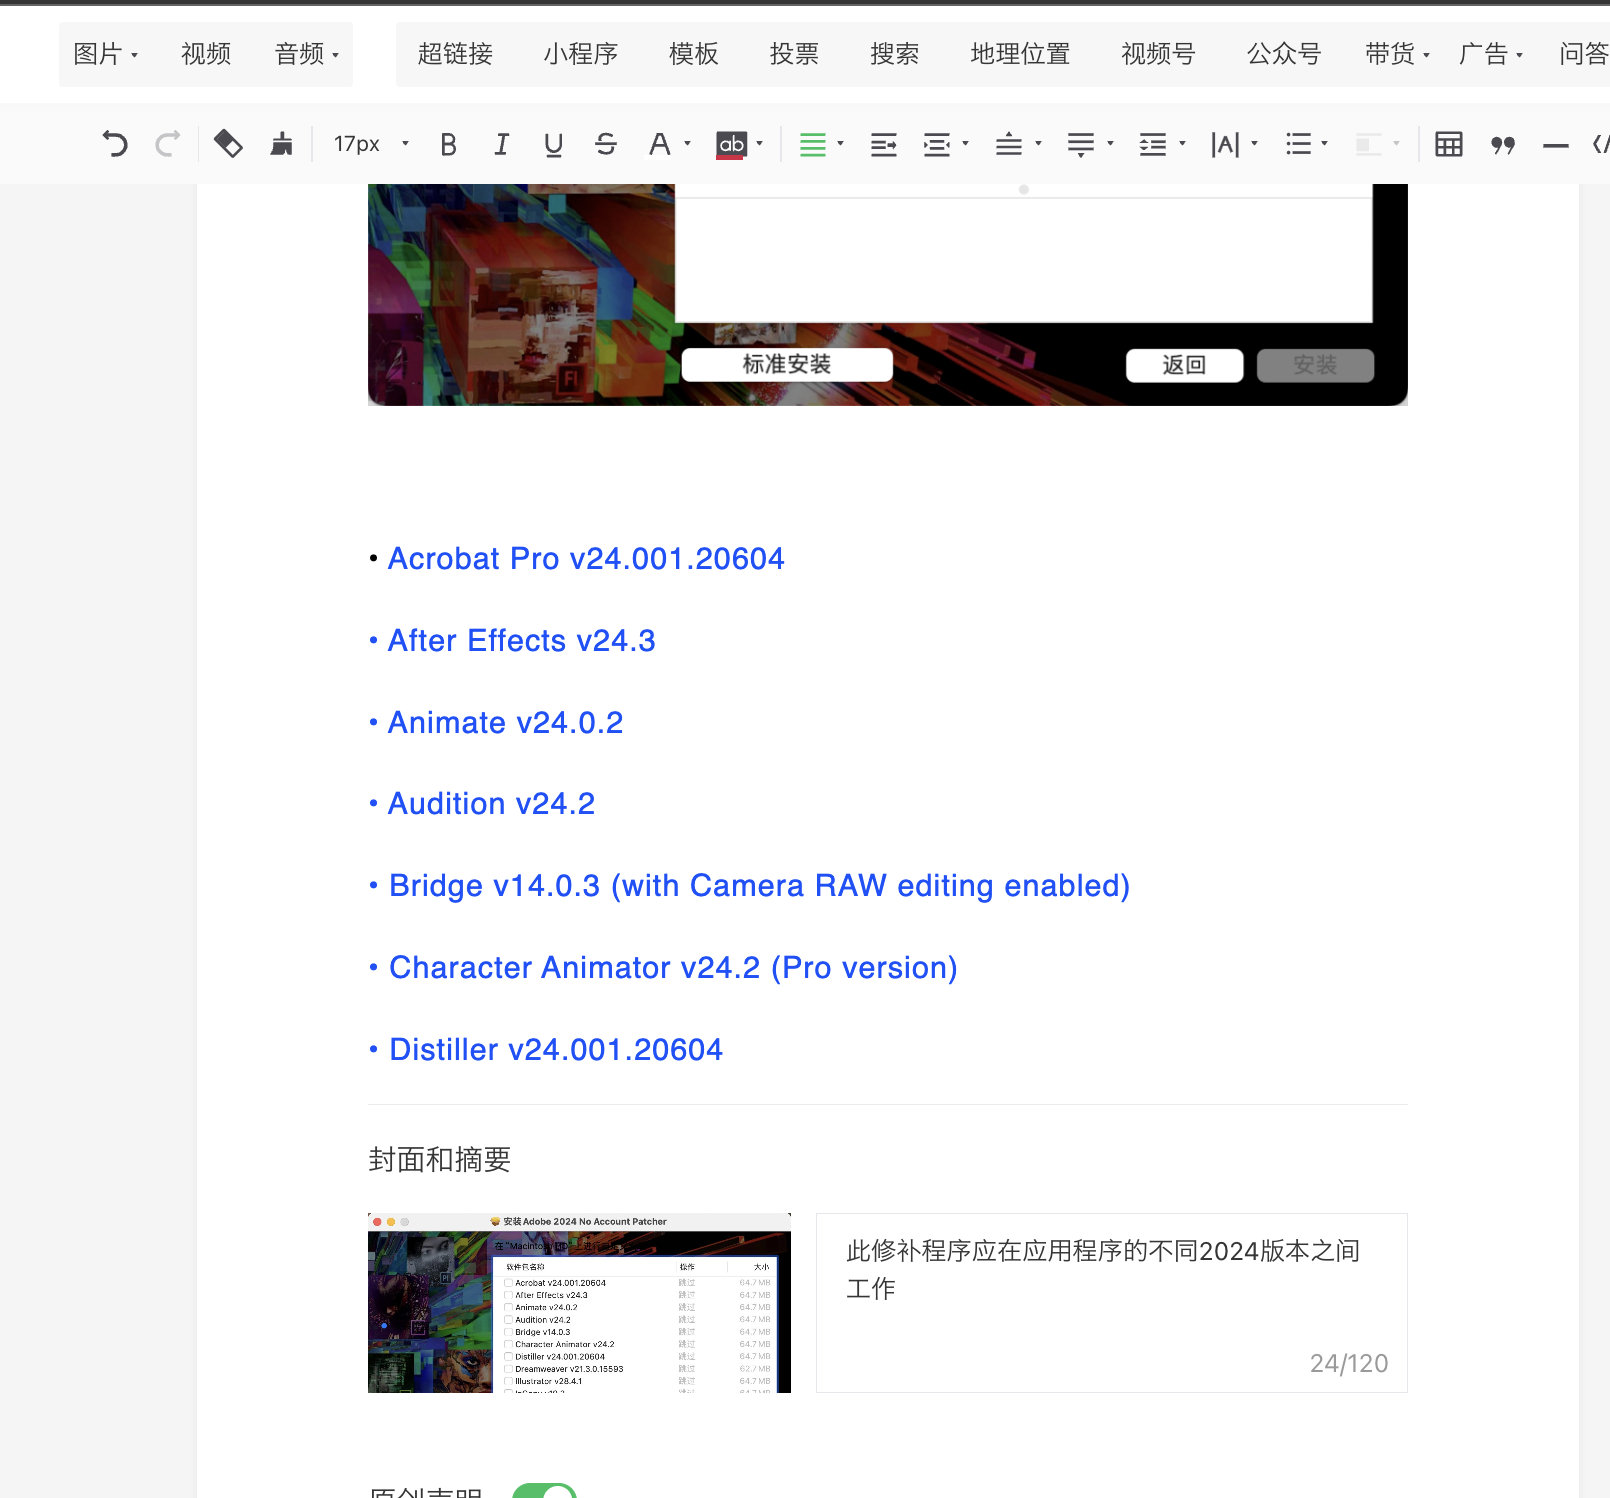This screenshot has height=1498, width=1610.
Task: Click the After Effects v24.3 text
Action: (521, 640)
